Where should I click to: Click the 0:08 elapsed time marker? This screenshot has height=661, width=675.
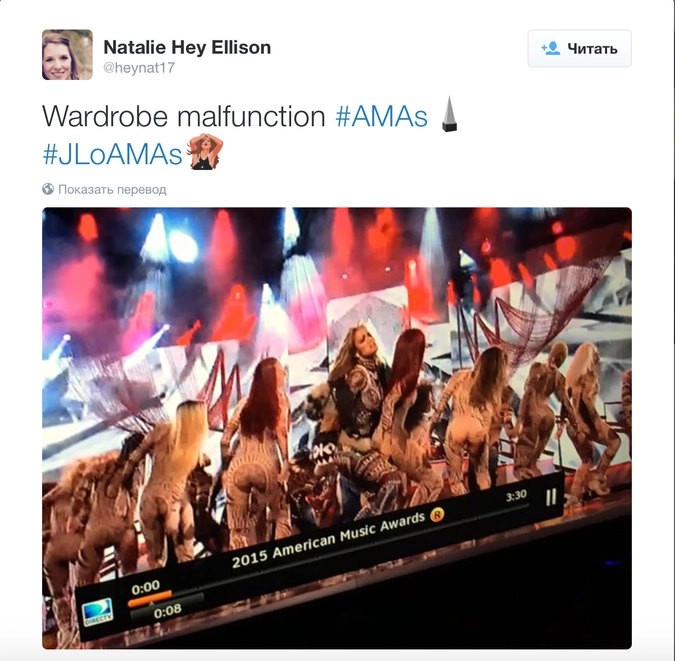click(167, 611)
